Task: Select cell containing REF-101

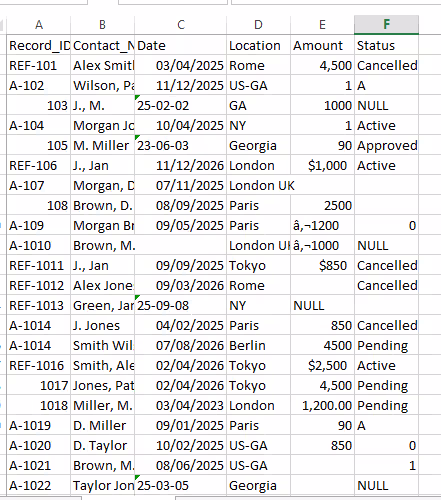Action: tap(39, 65)
